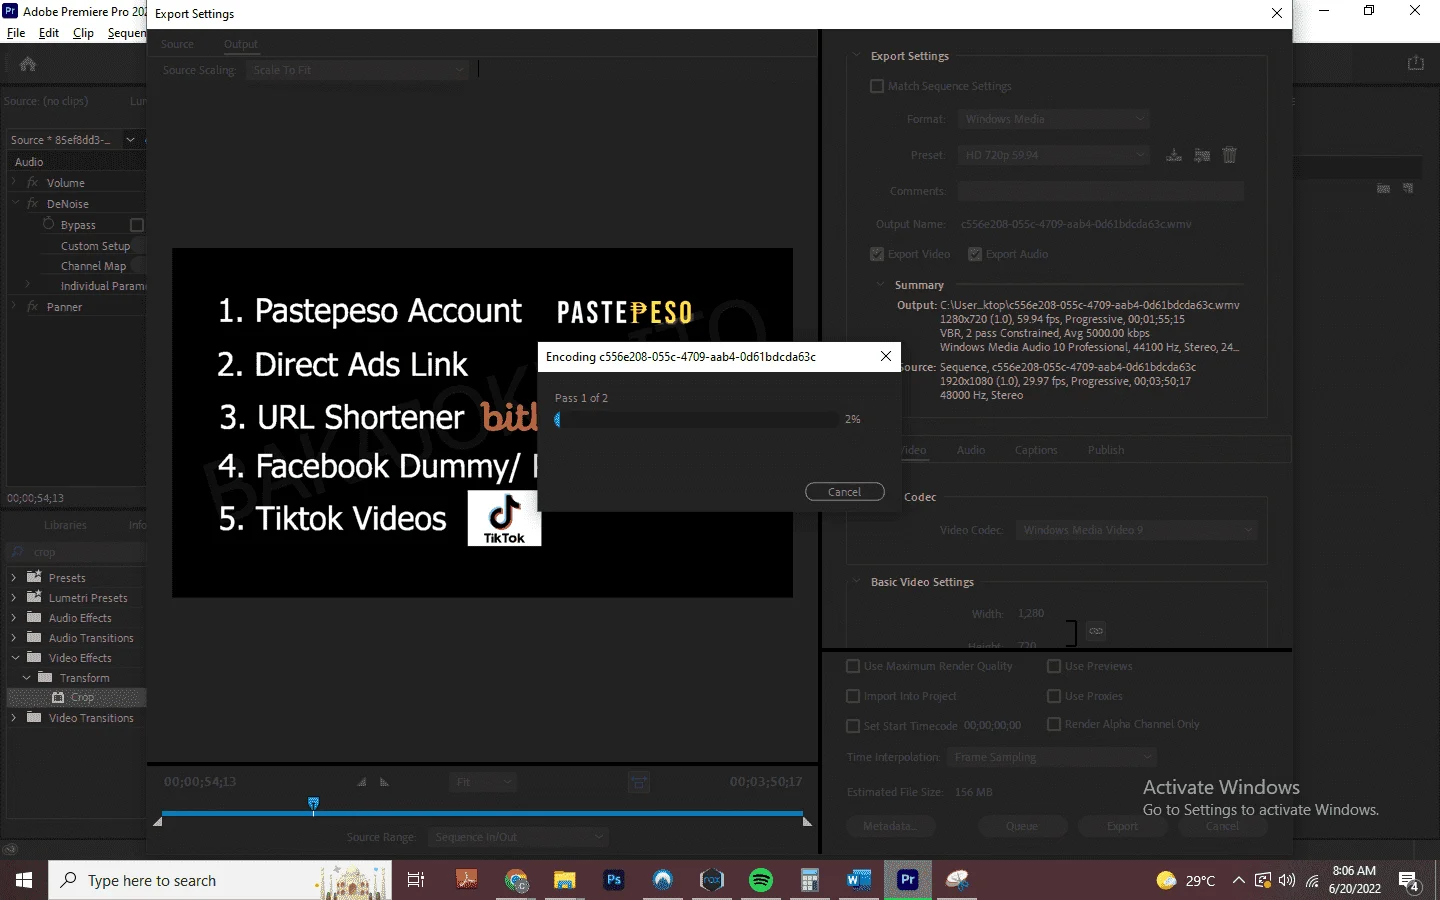This screenshot has height=900, width=1440.
Task: Open the Time Interpolation dropdown
Action: tap(1052, 757)
